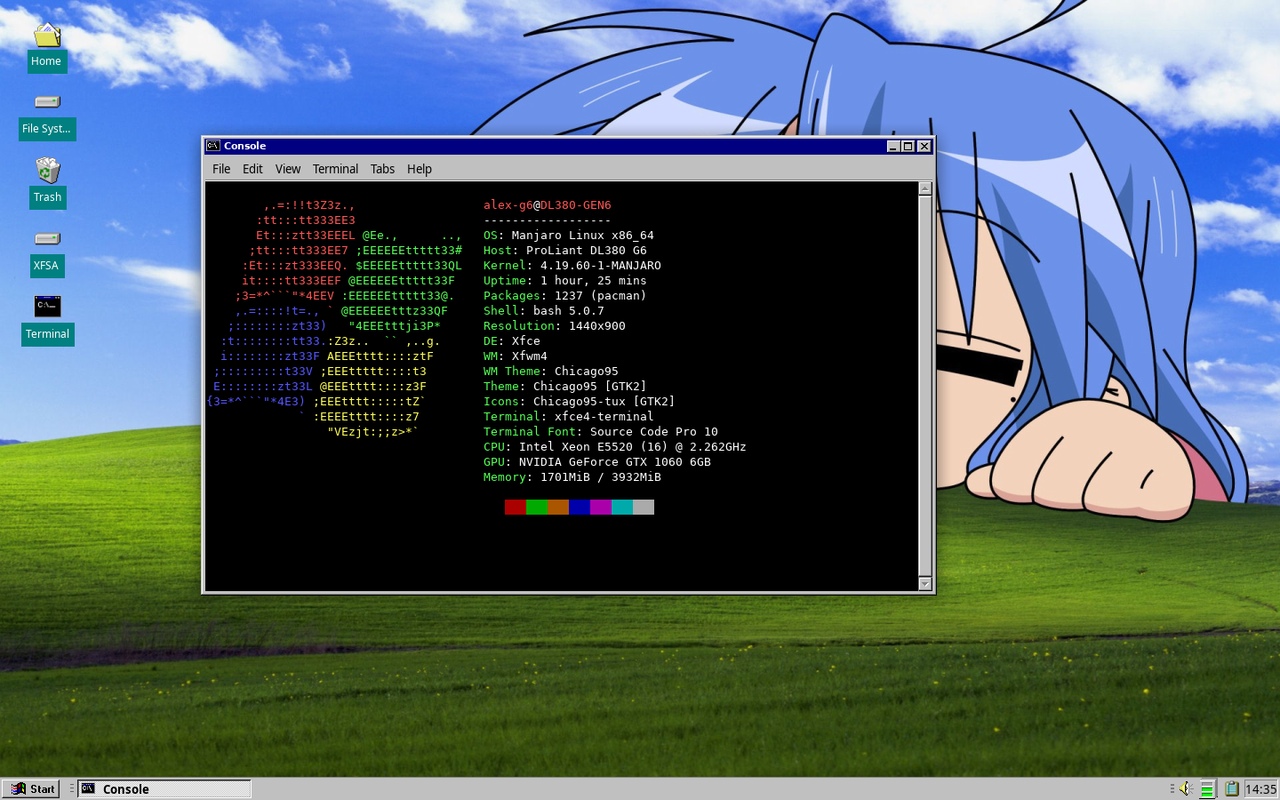1280x800 pixels.
Task: Click the 'Terminal: xfce4-terminal' line
Action: click(x=568, y=416)
